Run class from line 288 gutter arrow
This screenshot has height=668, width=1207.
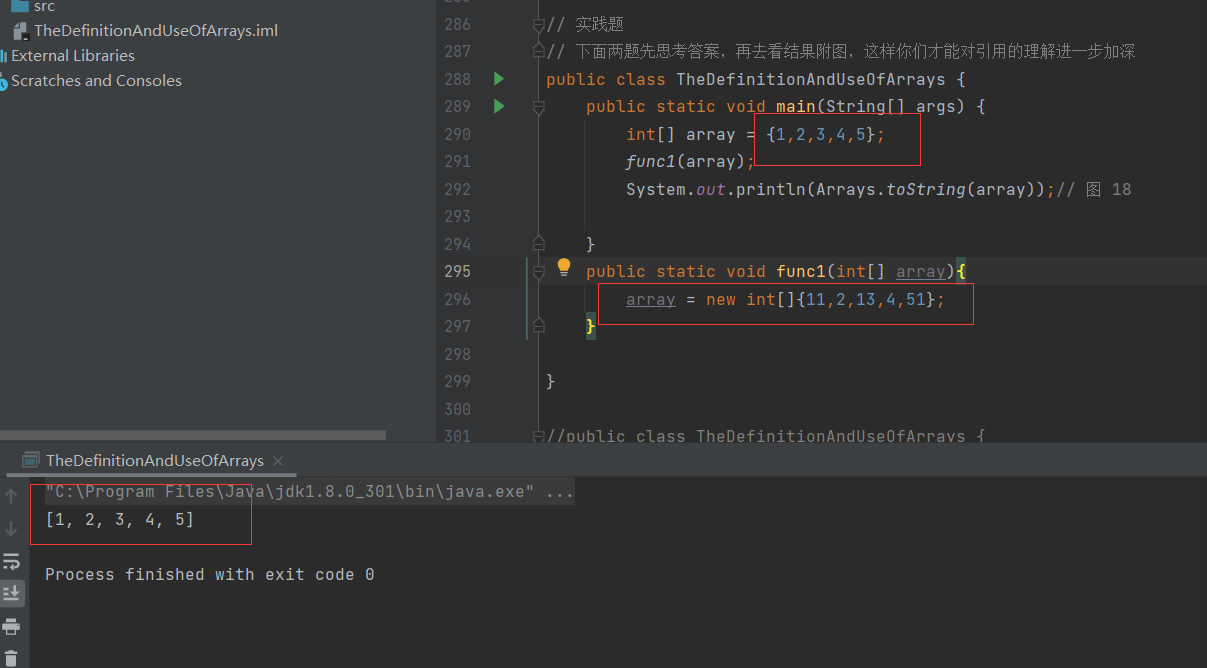498,79
